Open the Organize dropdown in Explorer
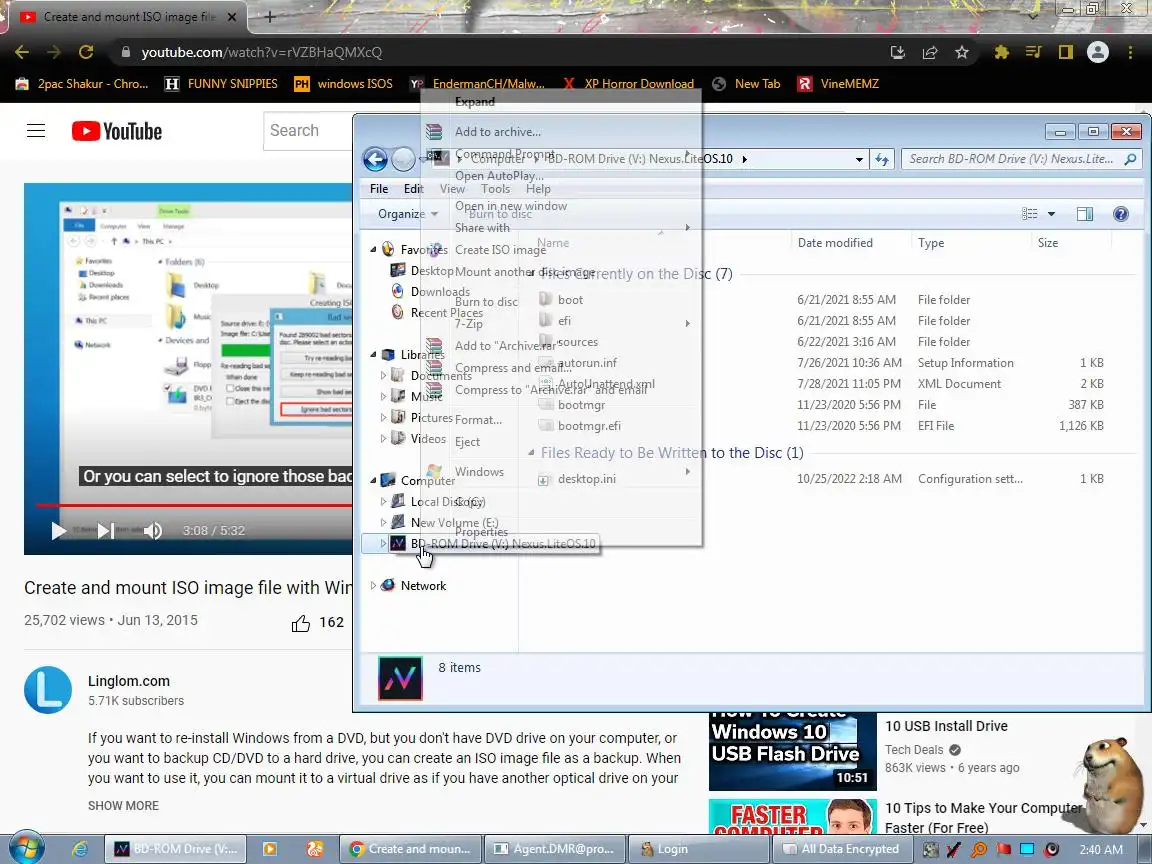Image resolution: width=1152 pixels, height=864 pixels. click(408, 214)
